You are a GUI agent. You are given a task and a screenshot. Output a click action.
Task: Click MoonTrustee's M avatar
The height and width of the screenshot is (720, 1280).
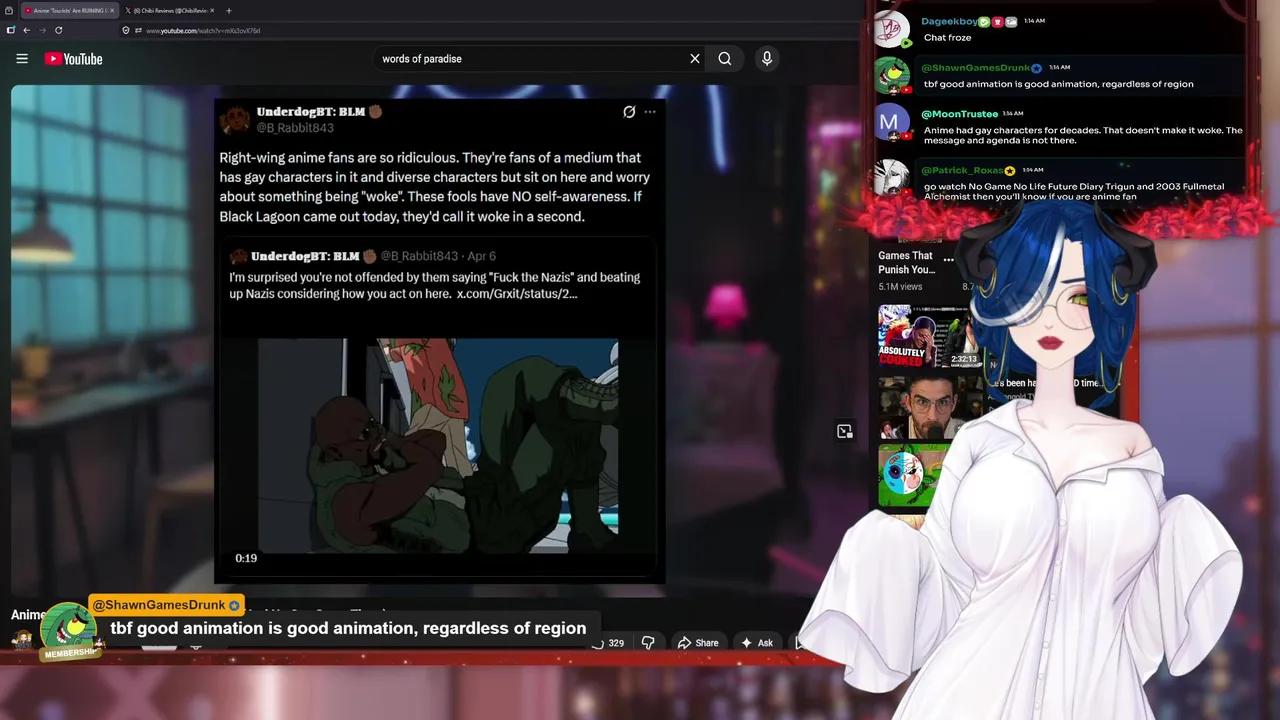point(889,123)
